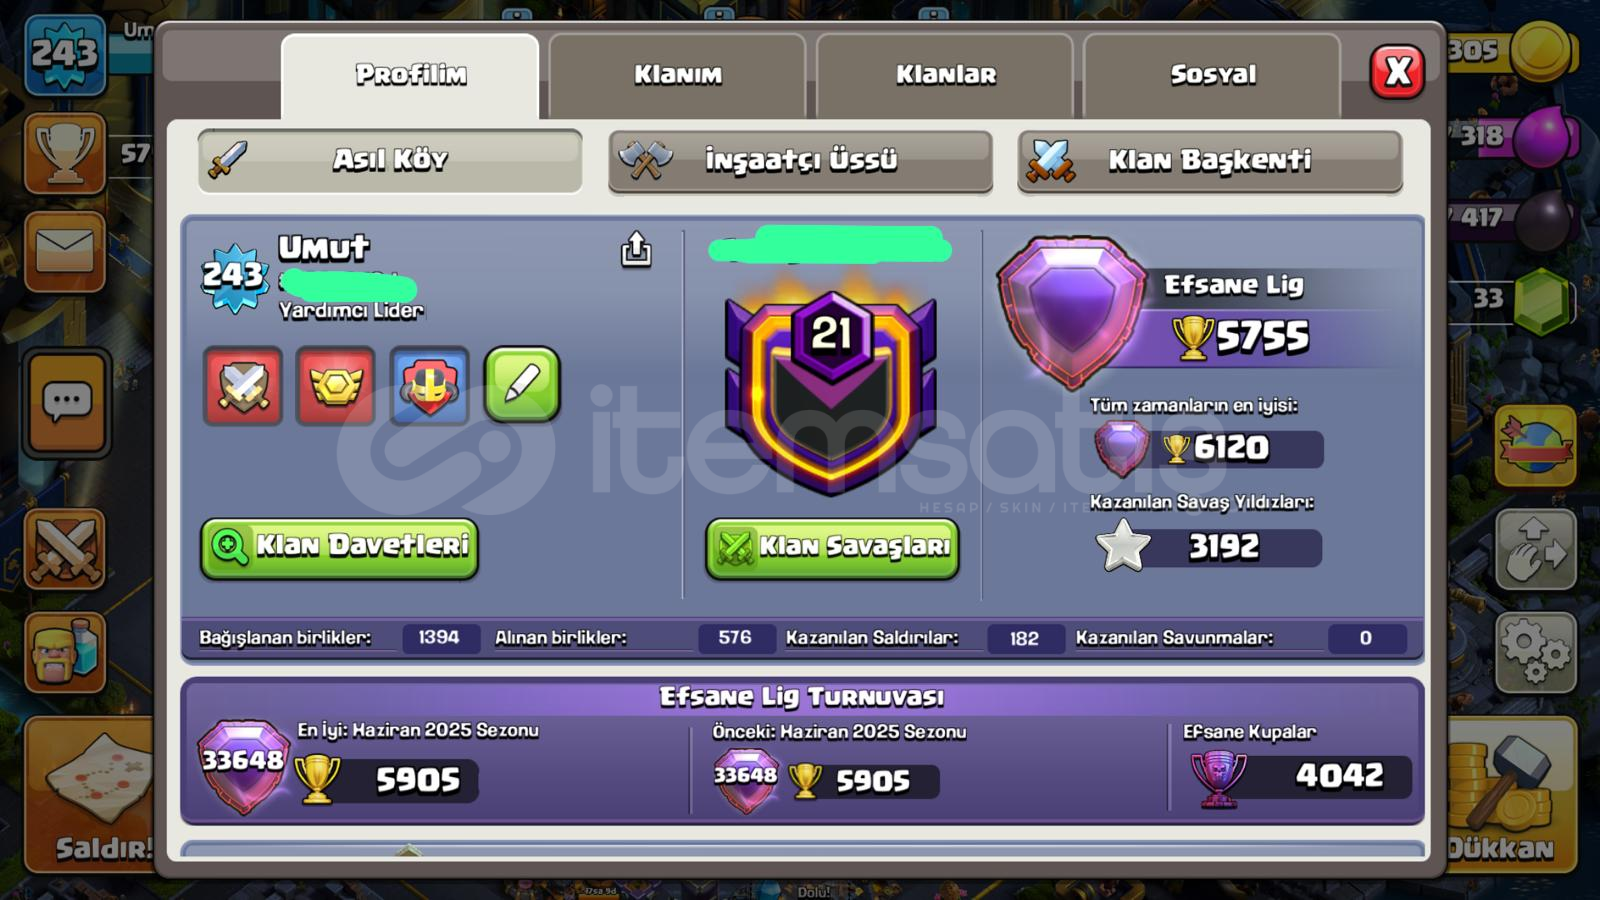Select the Klan Başkenti view
The image size is (1600, 900).
[1210, 160]
